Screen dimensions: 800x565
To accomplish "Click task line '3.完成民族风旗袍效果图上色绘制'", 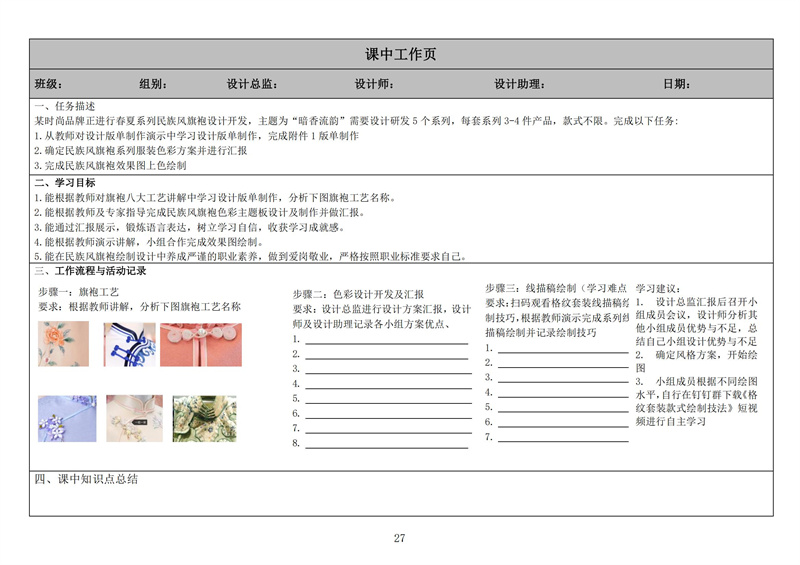I will [x=110, y=165].
